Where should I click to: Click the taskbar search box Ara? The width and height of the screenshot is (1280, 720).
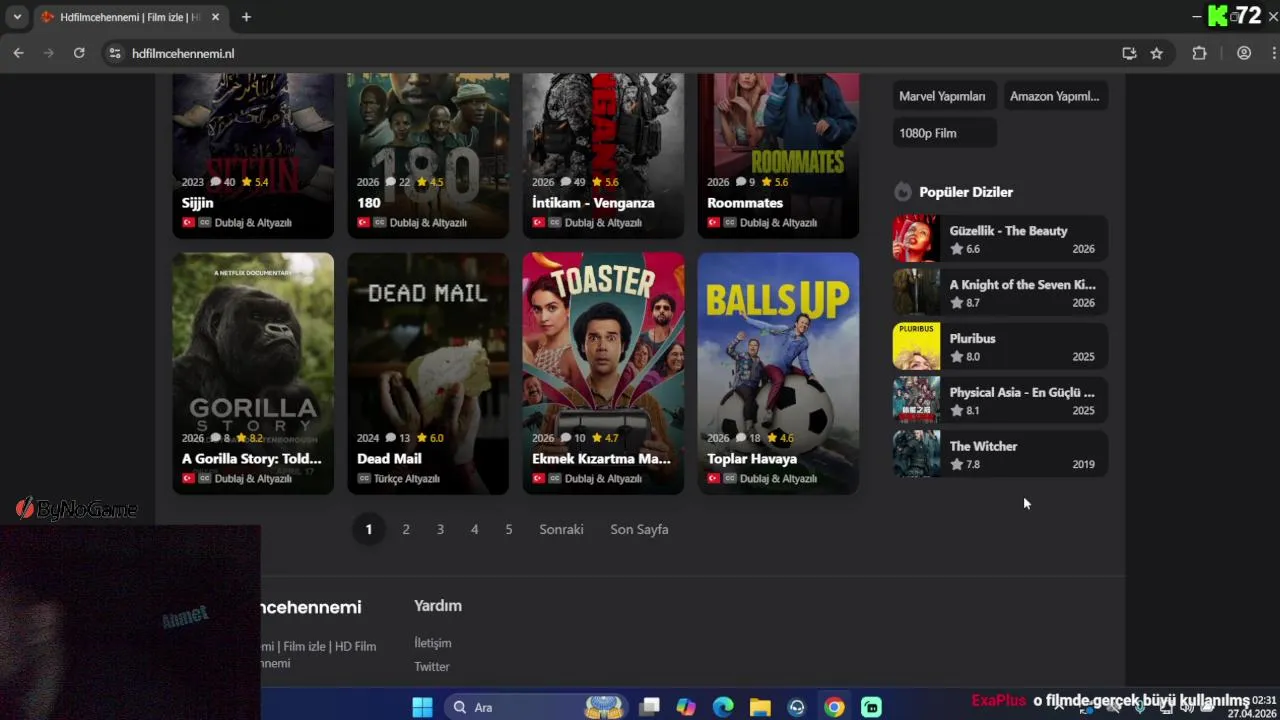coord(535,707)
